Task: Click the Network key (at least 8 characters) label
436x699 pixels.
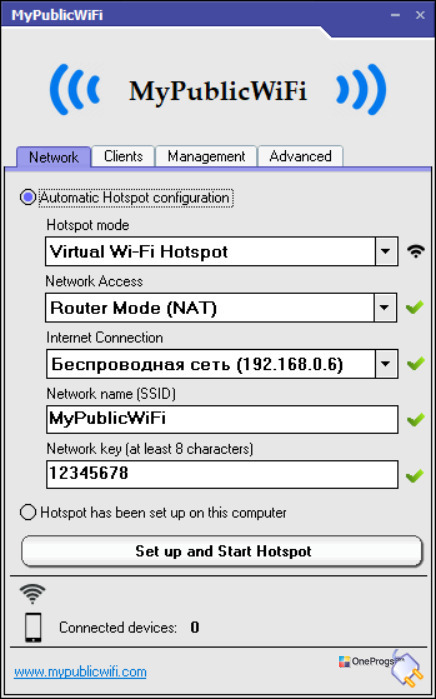Action: (150, 449)
